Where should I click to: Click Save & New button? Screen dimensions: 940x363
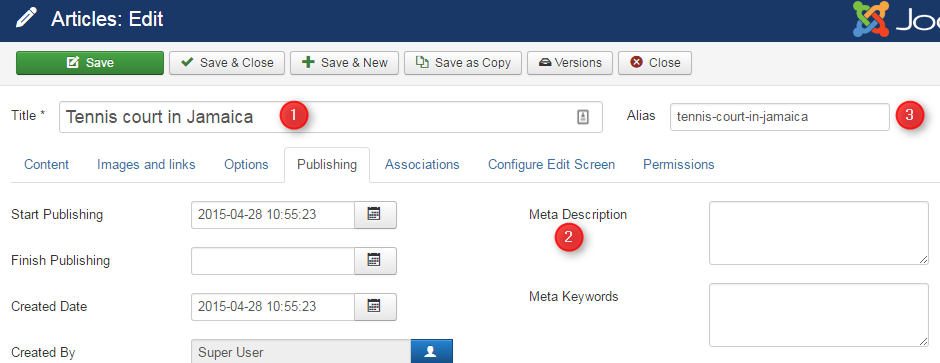click(x=345, y=63)
